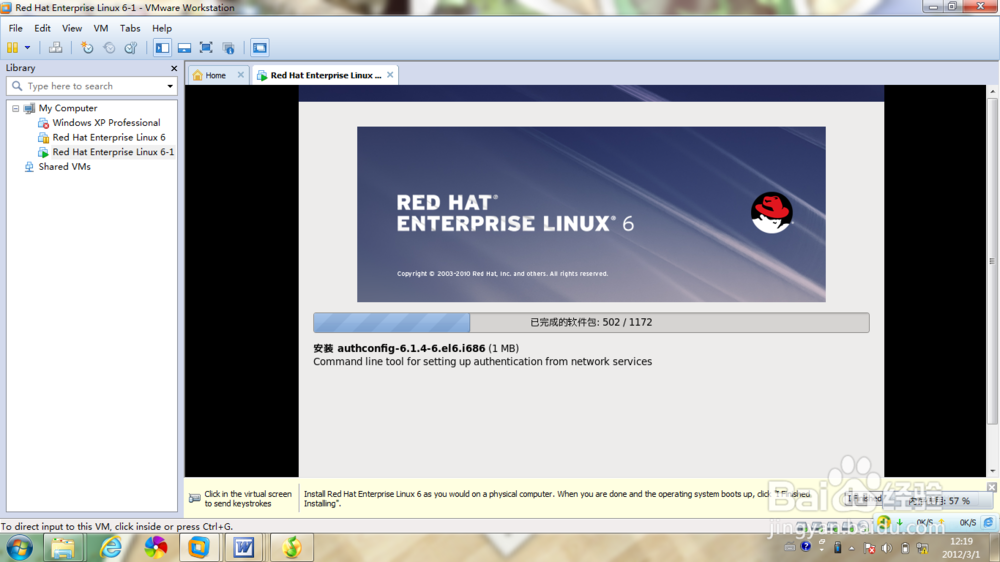Open the power options dropdown arrow

point(27,48)
